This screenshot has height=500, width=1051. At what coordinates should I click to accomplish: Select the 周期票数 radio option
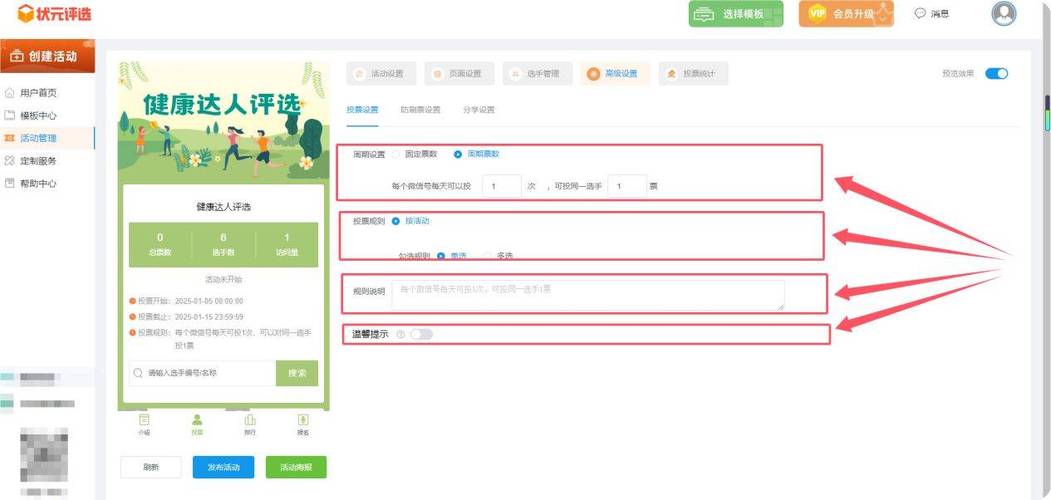(458, 154)
